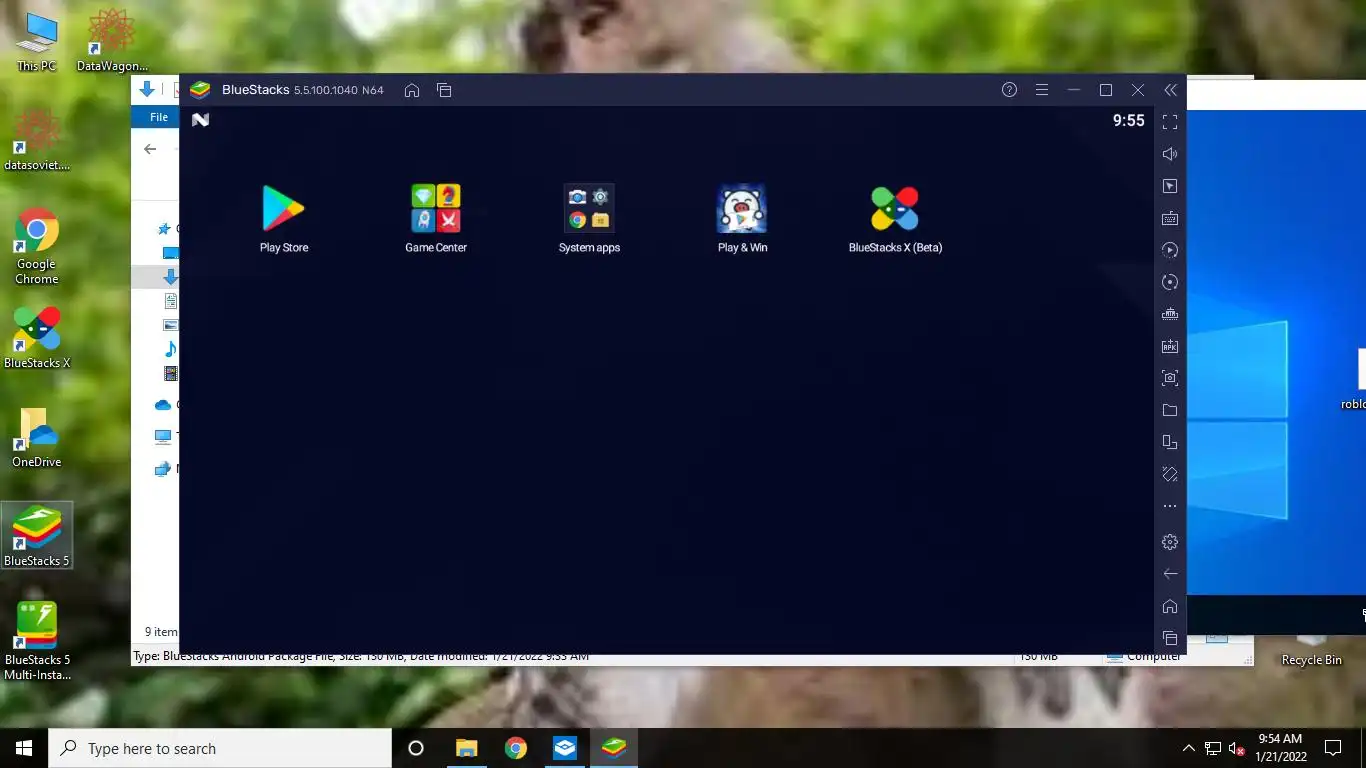
Task: Open the Play & Win app
Action: coord(742,219)
